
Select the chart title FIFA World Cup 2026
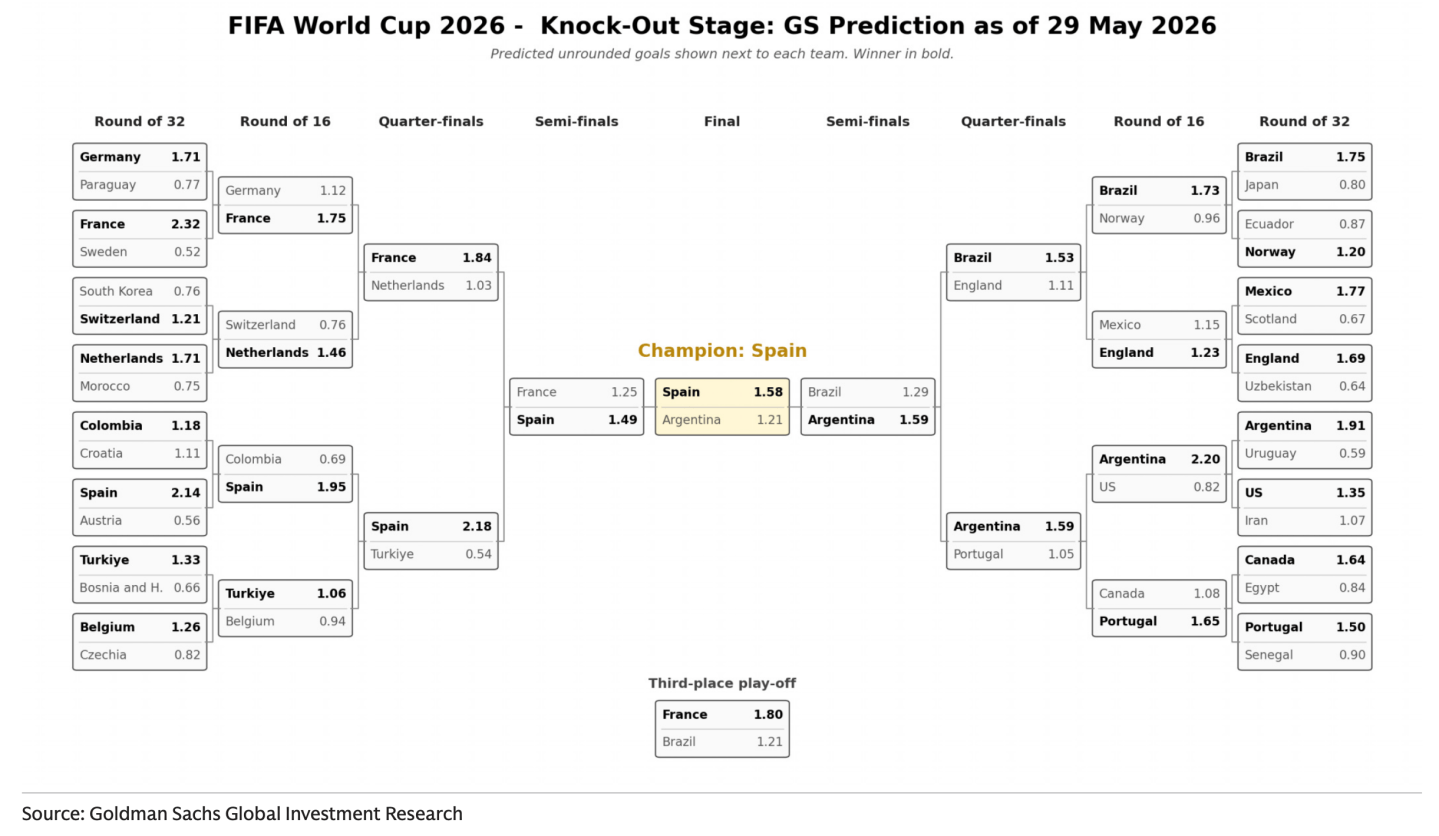pyautogui.click(x=722, y=26)
